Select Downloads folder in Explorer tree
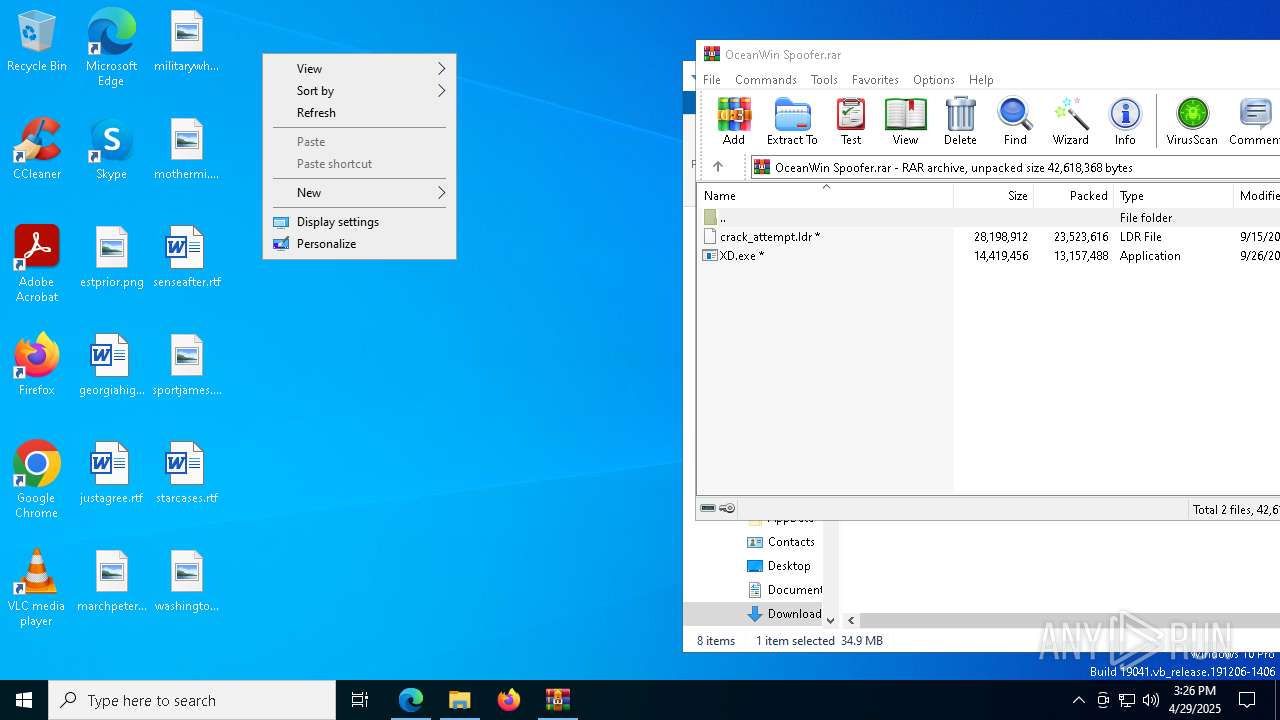Viewport: 1280px width, 720px height. (x=784, y=614)
